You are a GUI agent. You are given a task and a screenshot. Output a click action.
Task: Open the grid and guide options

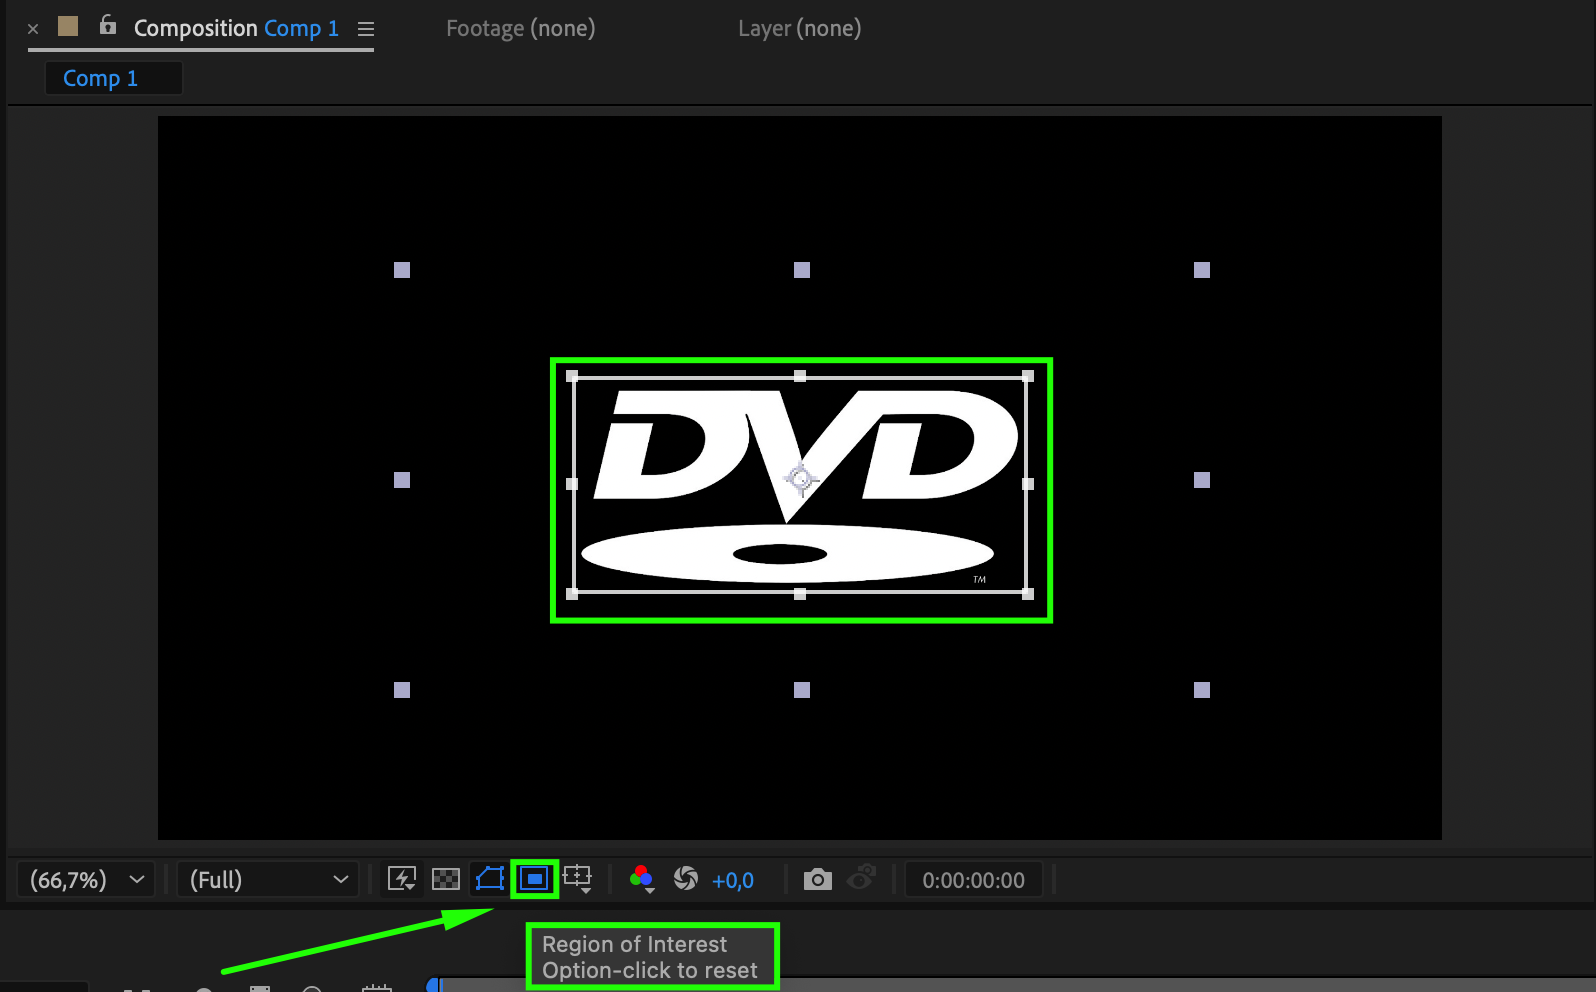(578, 879)
